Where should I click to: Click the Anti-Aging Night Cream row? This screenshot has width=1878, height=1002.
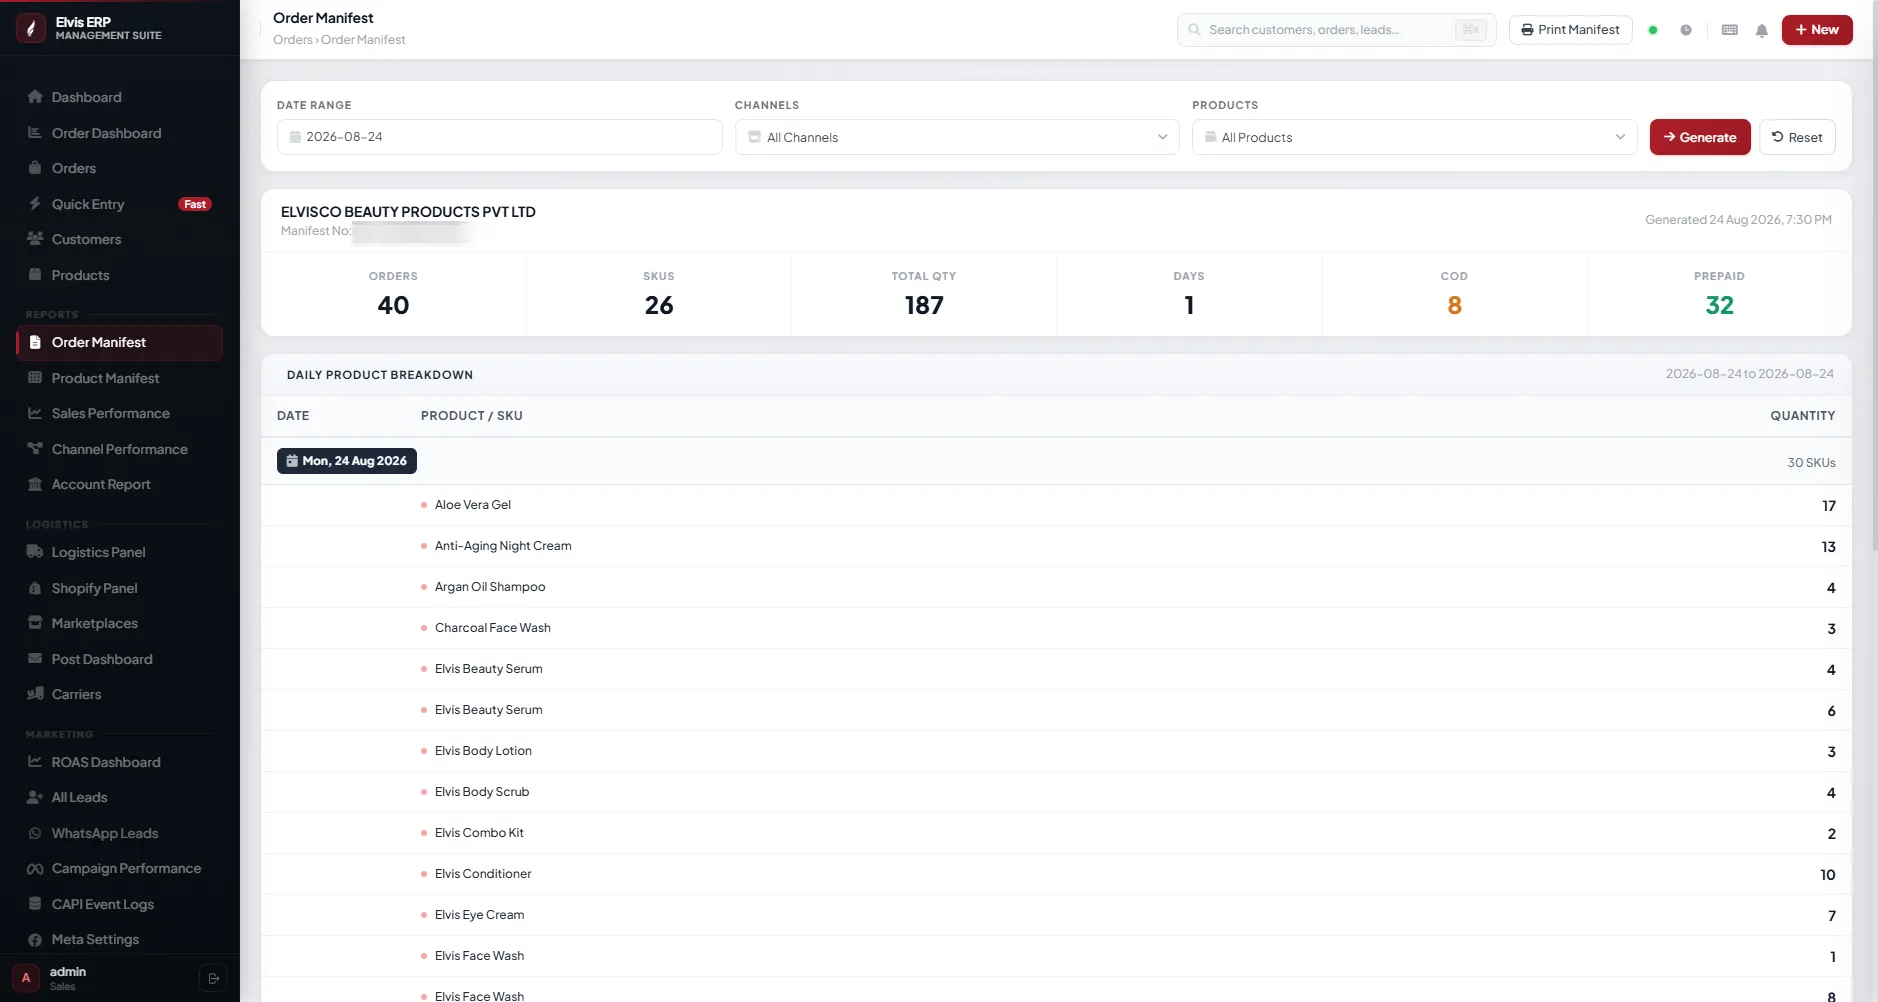1056,546
